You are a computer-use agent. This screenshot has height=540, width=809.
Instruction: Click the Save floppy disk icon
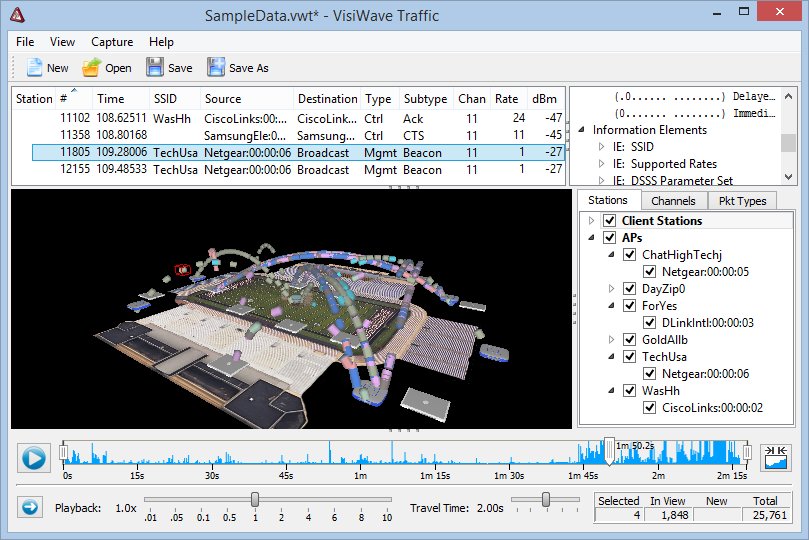click(x=155, y=68)
